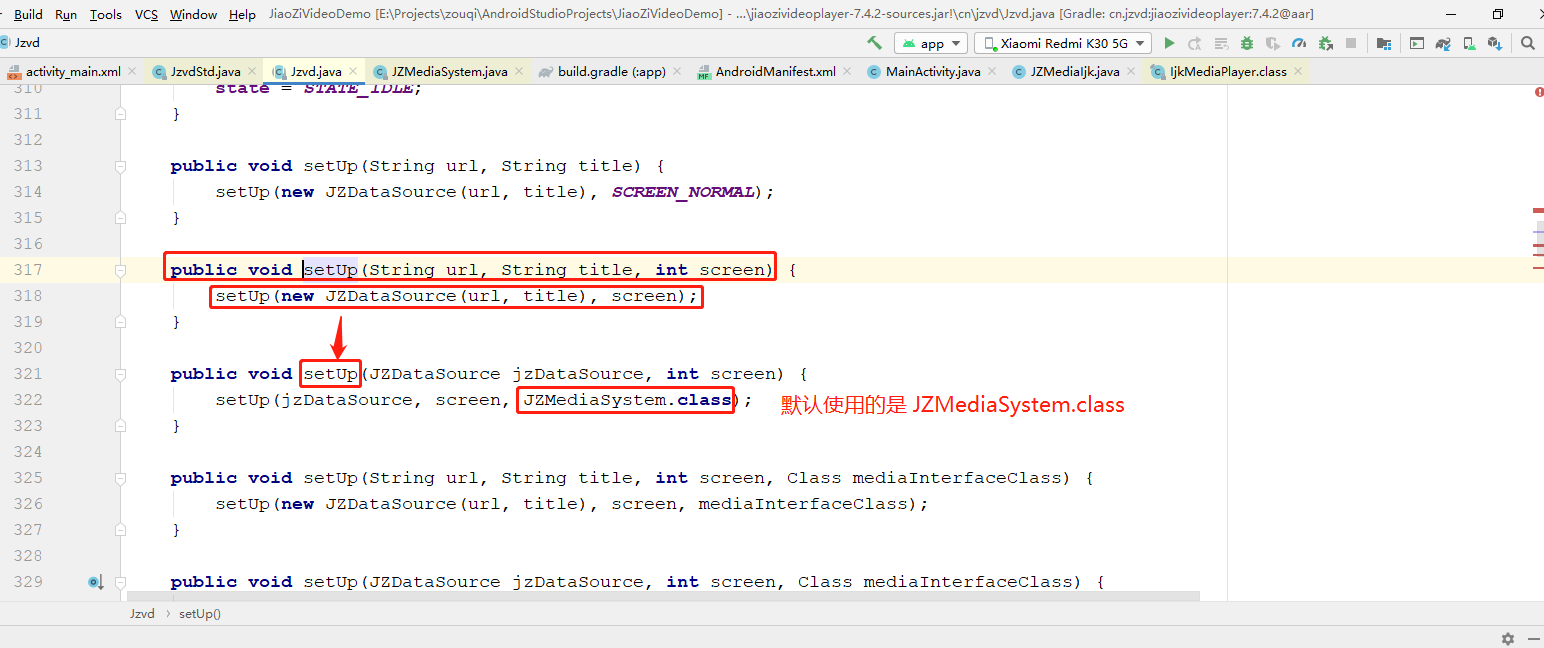The image size is (1544, 648).
Task: Click the Jzvd class icon in navigation bar
Action: [x=6, y=43]
